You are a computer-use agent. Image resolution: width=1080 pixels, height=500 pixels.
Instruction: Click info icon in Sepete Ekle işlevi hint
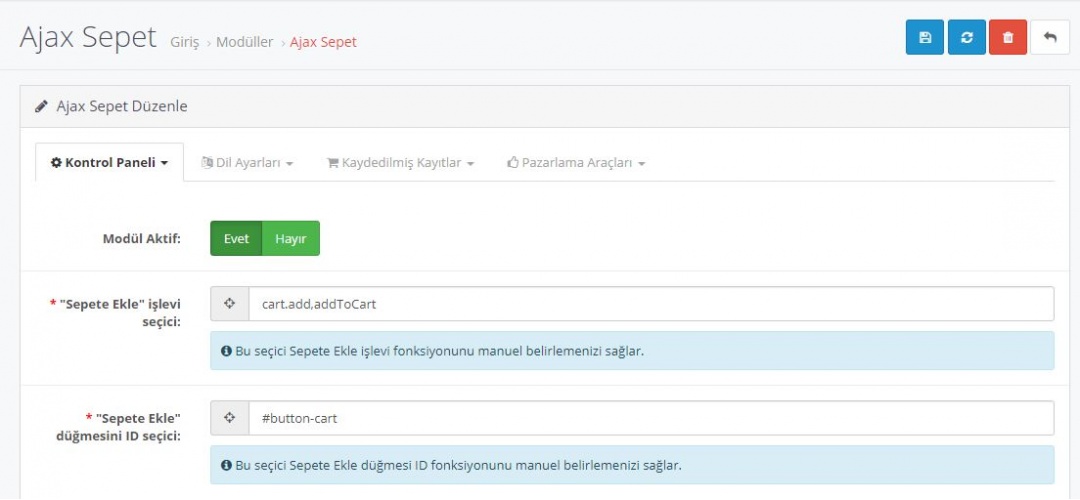click(226, 352)
